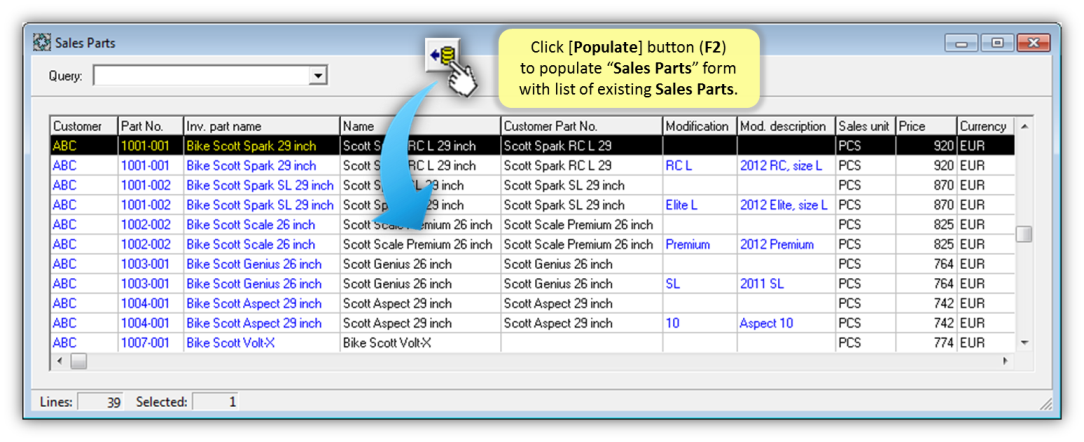
Task: Click part number 1007-001 cell
Action: point(150,342)
